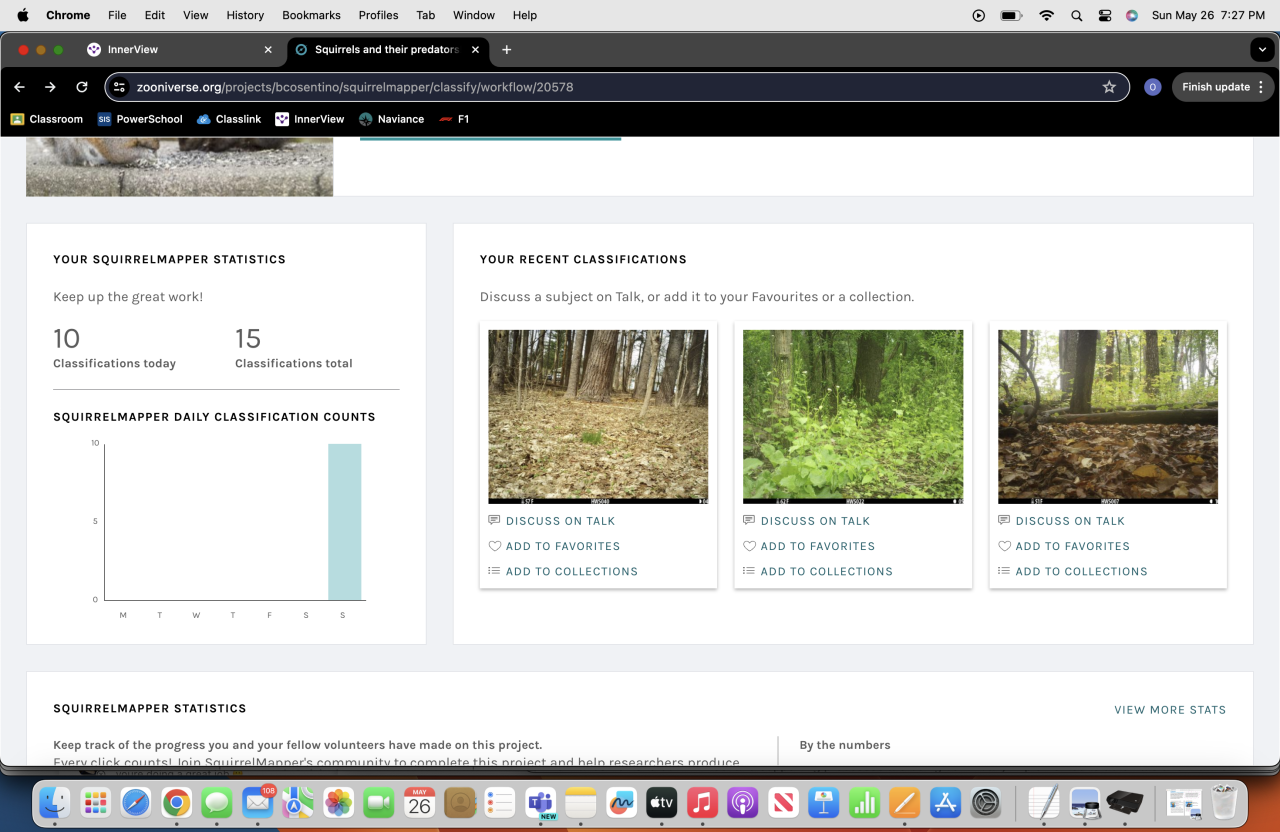This screenshot has width=1280, height=832.
Task: Open Launchpad from the dock
Action: pyautogui.click(x=95, y=802)
